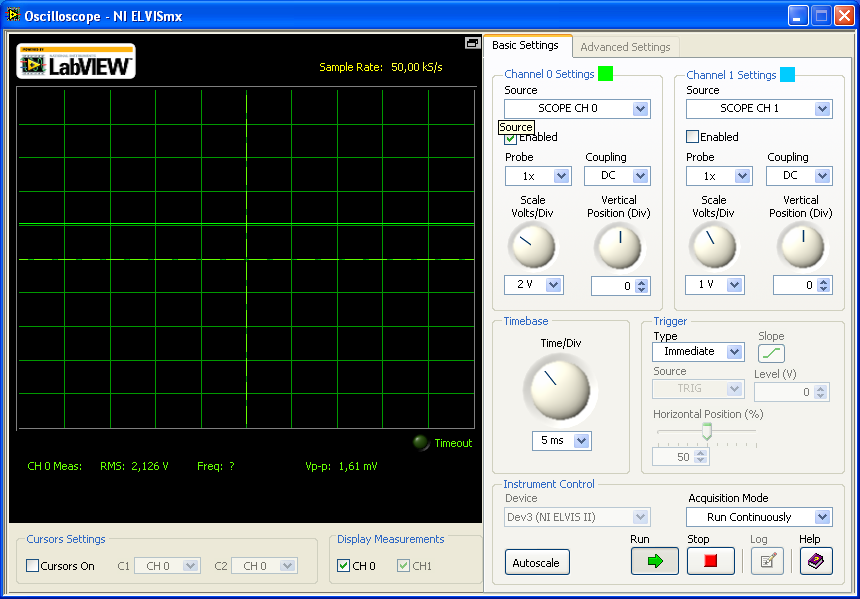Adjust the Horizontal Position slider
This screenshot has width=860, height=599.
(707, 431)
